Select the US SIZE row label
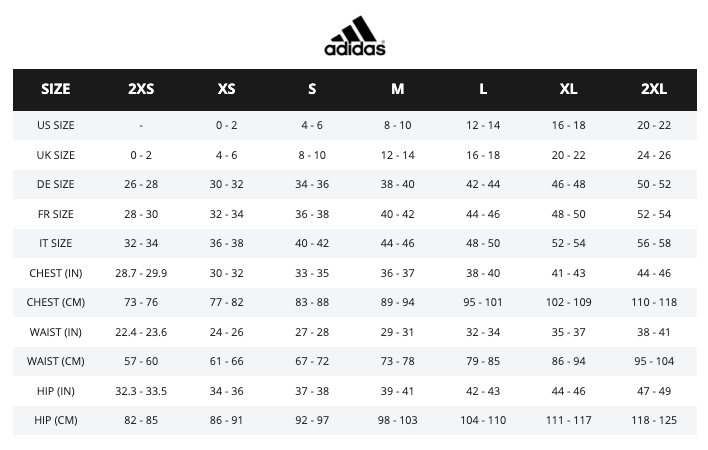 [x=56, y=125]
